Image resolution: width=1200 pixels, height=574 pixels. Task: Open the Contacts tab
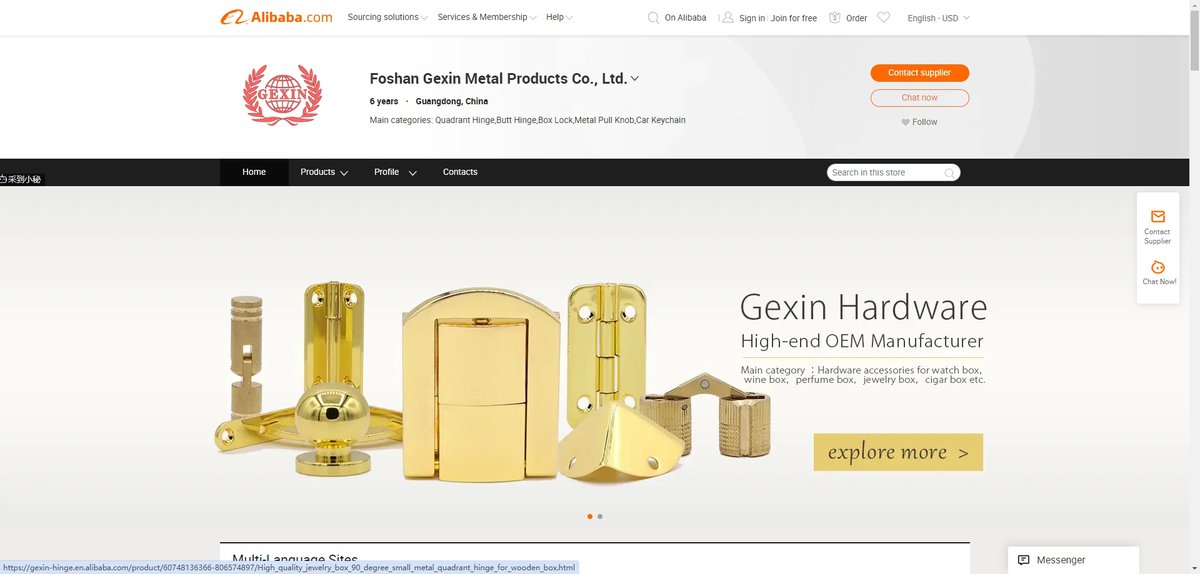pyautogui.click(x=460, y=172)
